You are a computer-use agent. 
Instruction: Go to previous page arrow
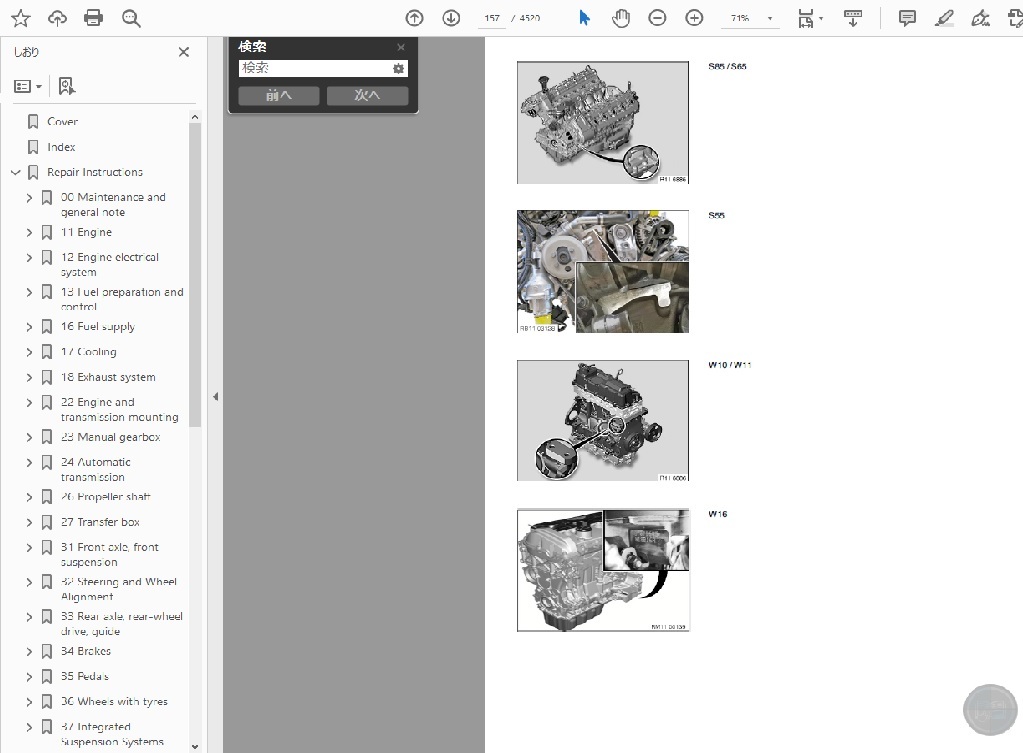414,18
